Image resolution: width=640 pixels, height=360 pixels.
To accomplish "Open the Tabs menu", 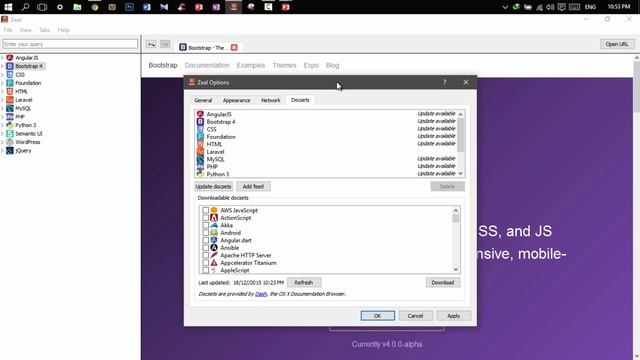I will point(44,30).
